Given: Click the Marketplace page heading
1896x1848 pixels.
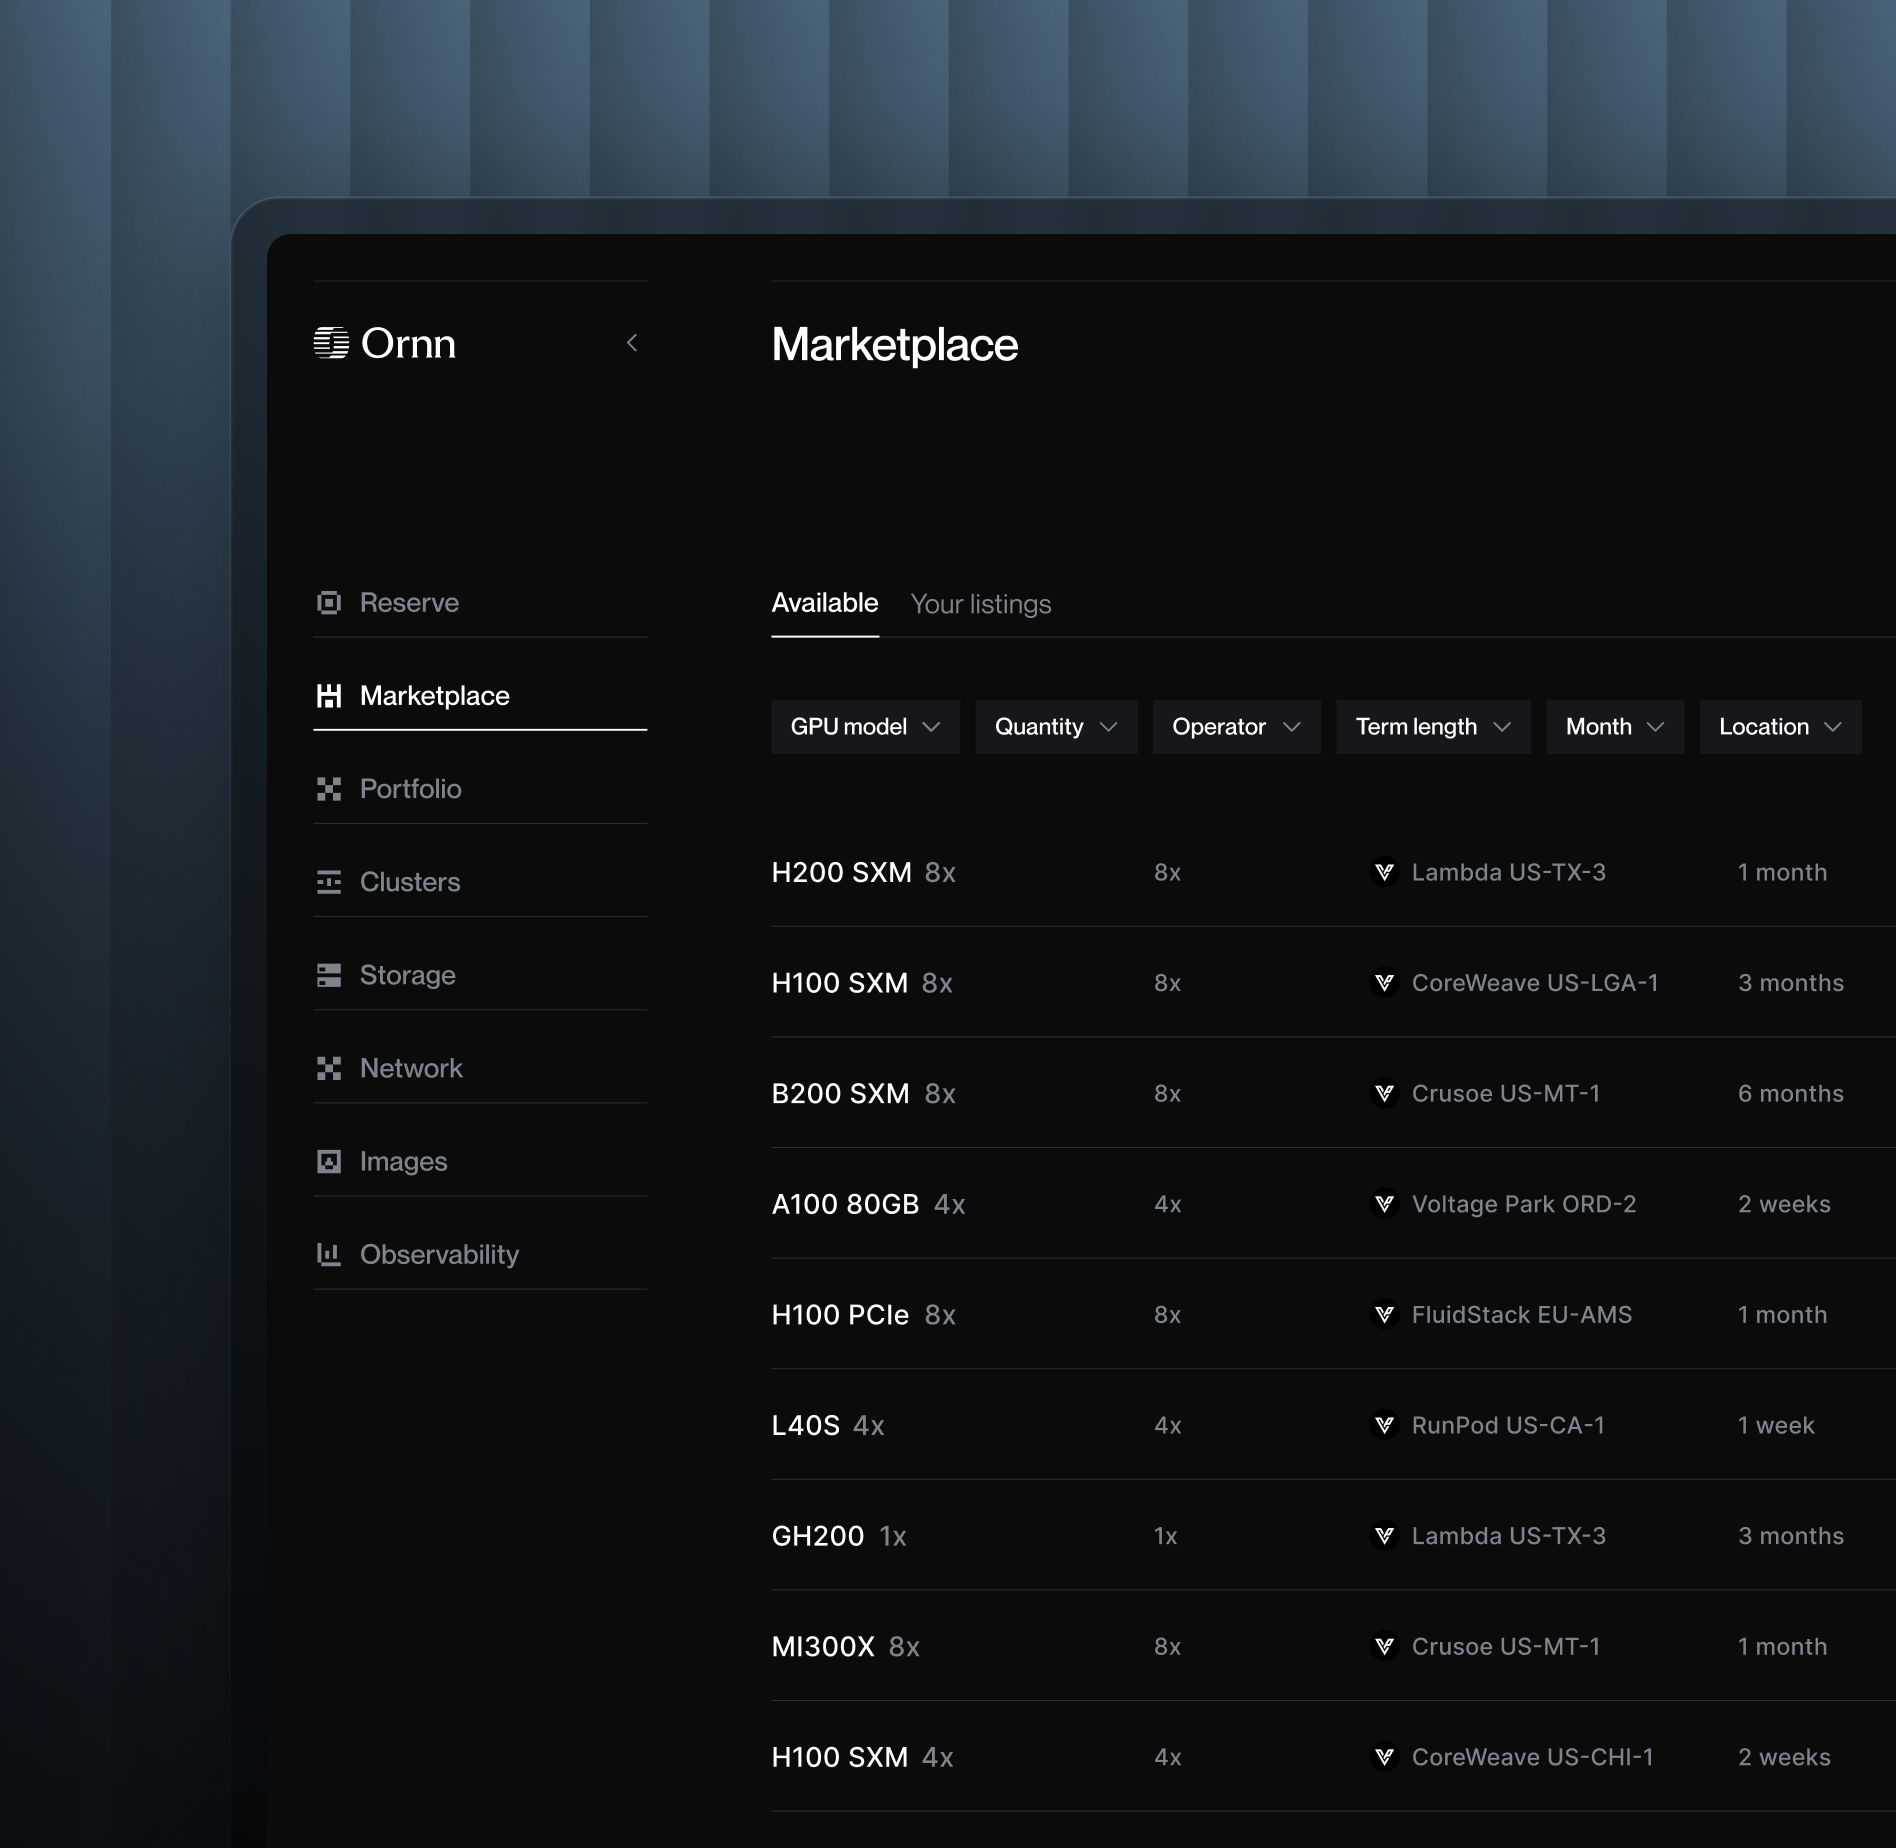Looking at the screenshot, I should (895, 344).
